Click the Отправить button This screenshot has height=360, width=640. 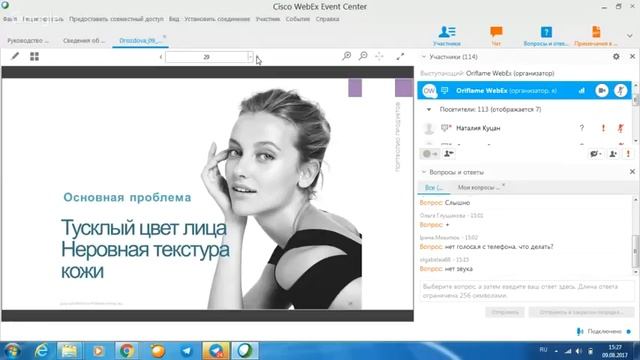pos(505,312)
